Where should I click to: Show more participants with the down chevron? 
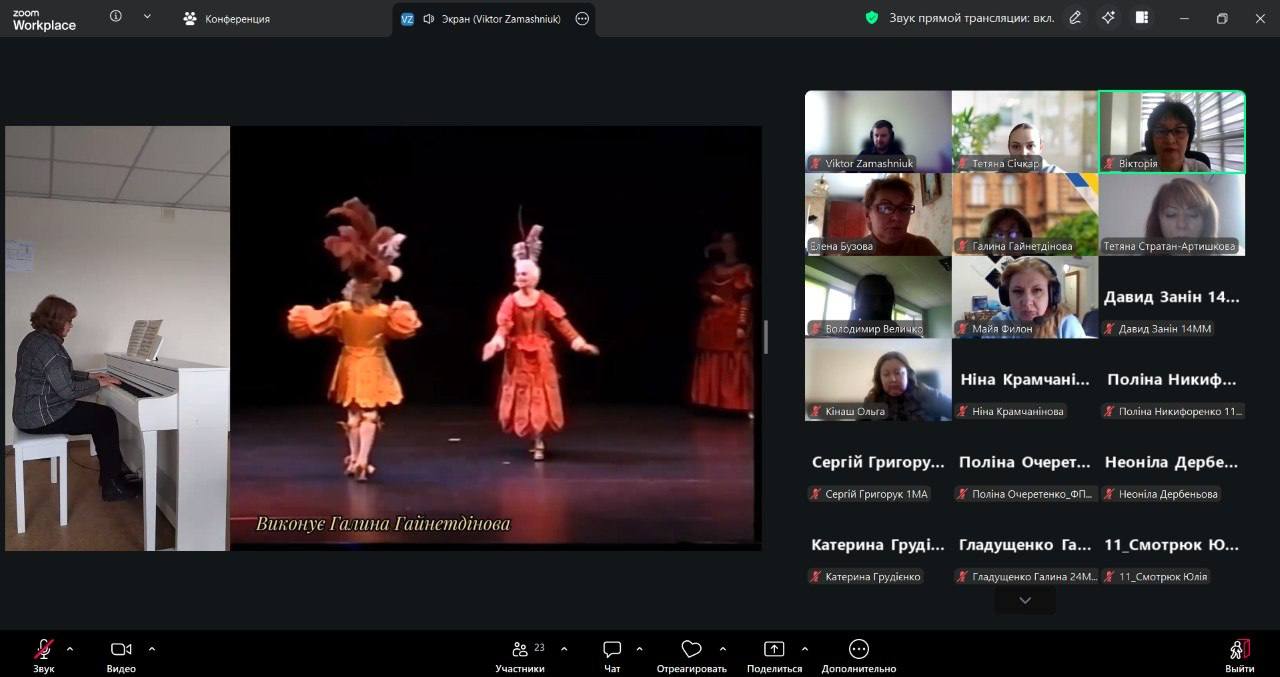(x=1025, y=600)
